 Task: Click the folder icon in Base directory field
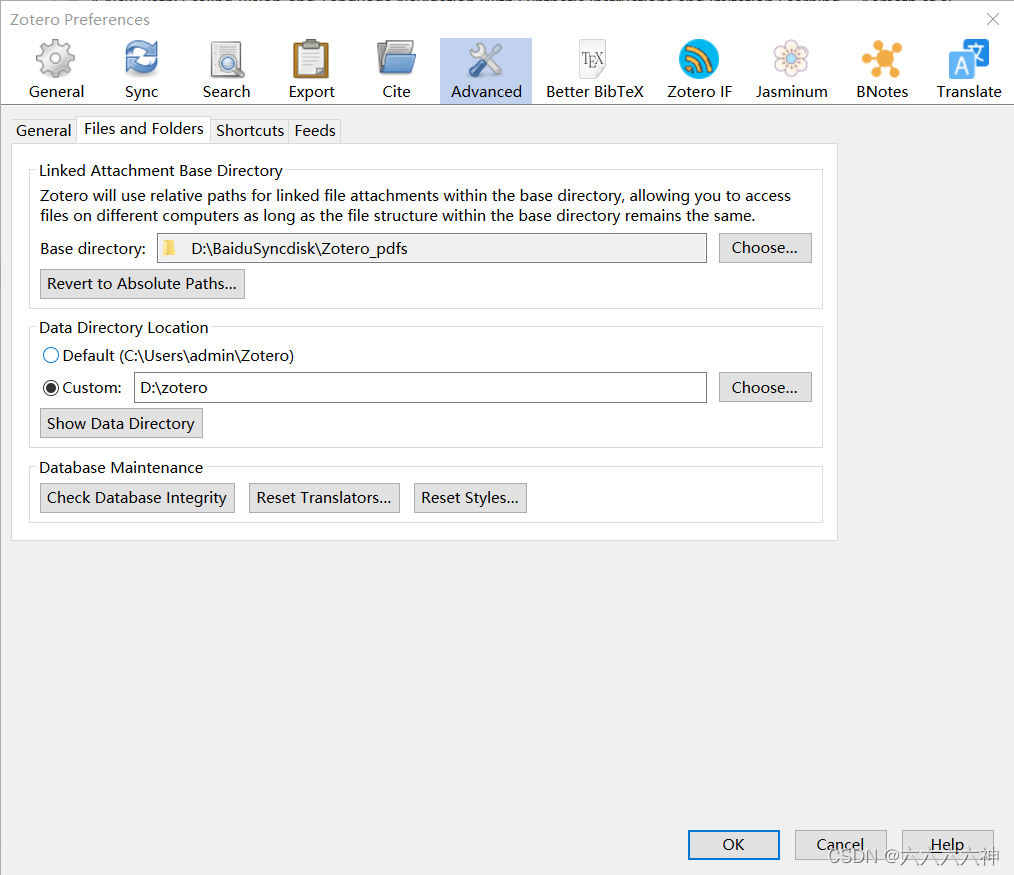170,248
